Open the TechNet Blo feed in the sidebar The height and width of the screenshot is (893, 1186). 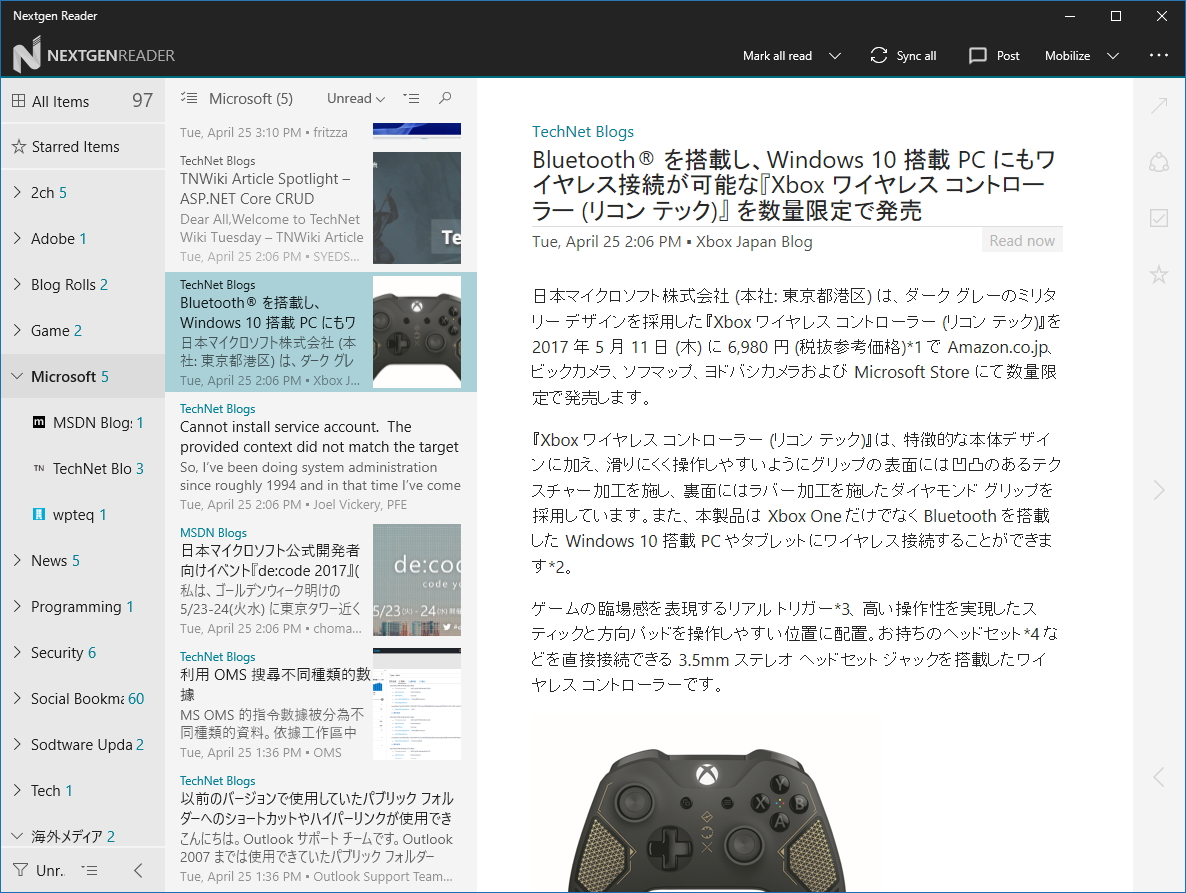(95, 468)
